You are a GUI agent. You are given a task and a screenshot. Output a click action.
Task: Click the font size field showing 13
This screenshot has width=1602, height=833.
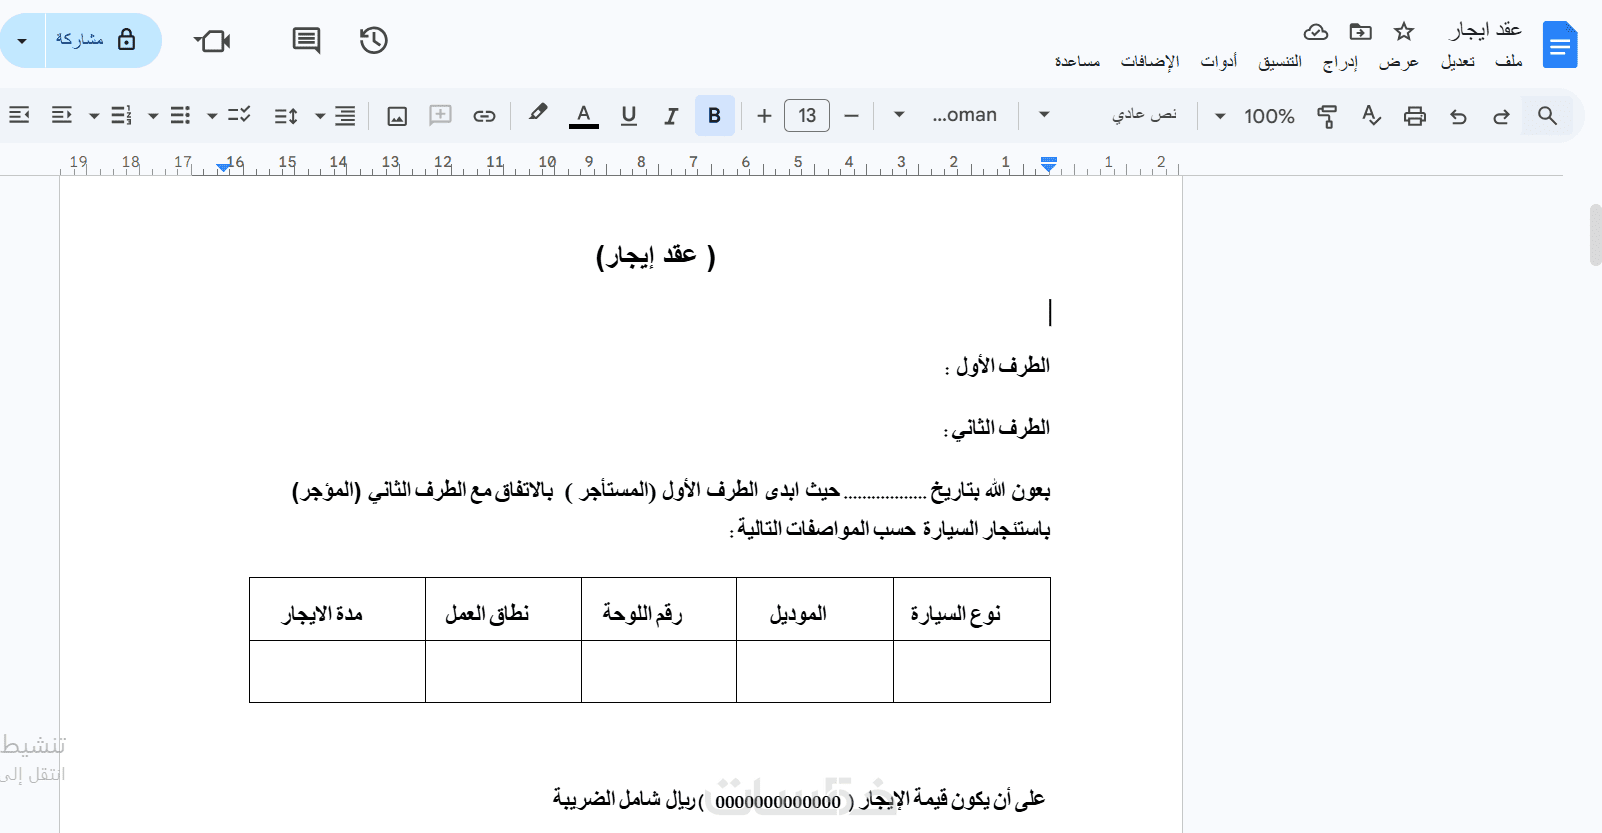[x=807, y=116]
